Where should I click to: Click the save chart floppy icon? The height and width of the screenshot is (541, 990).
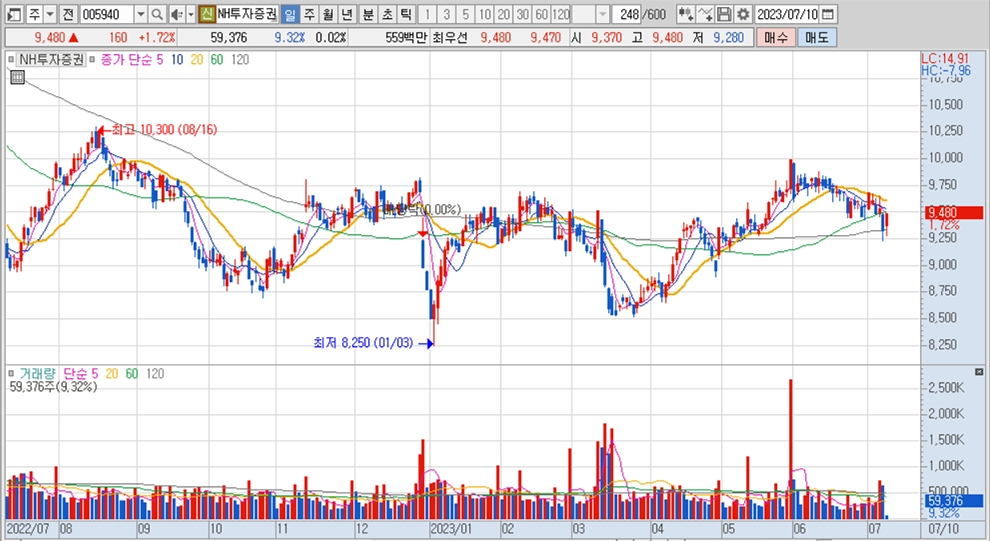(x=725, y=15)
